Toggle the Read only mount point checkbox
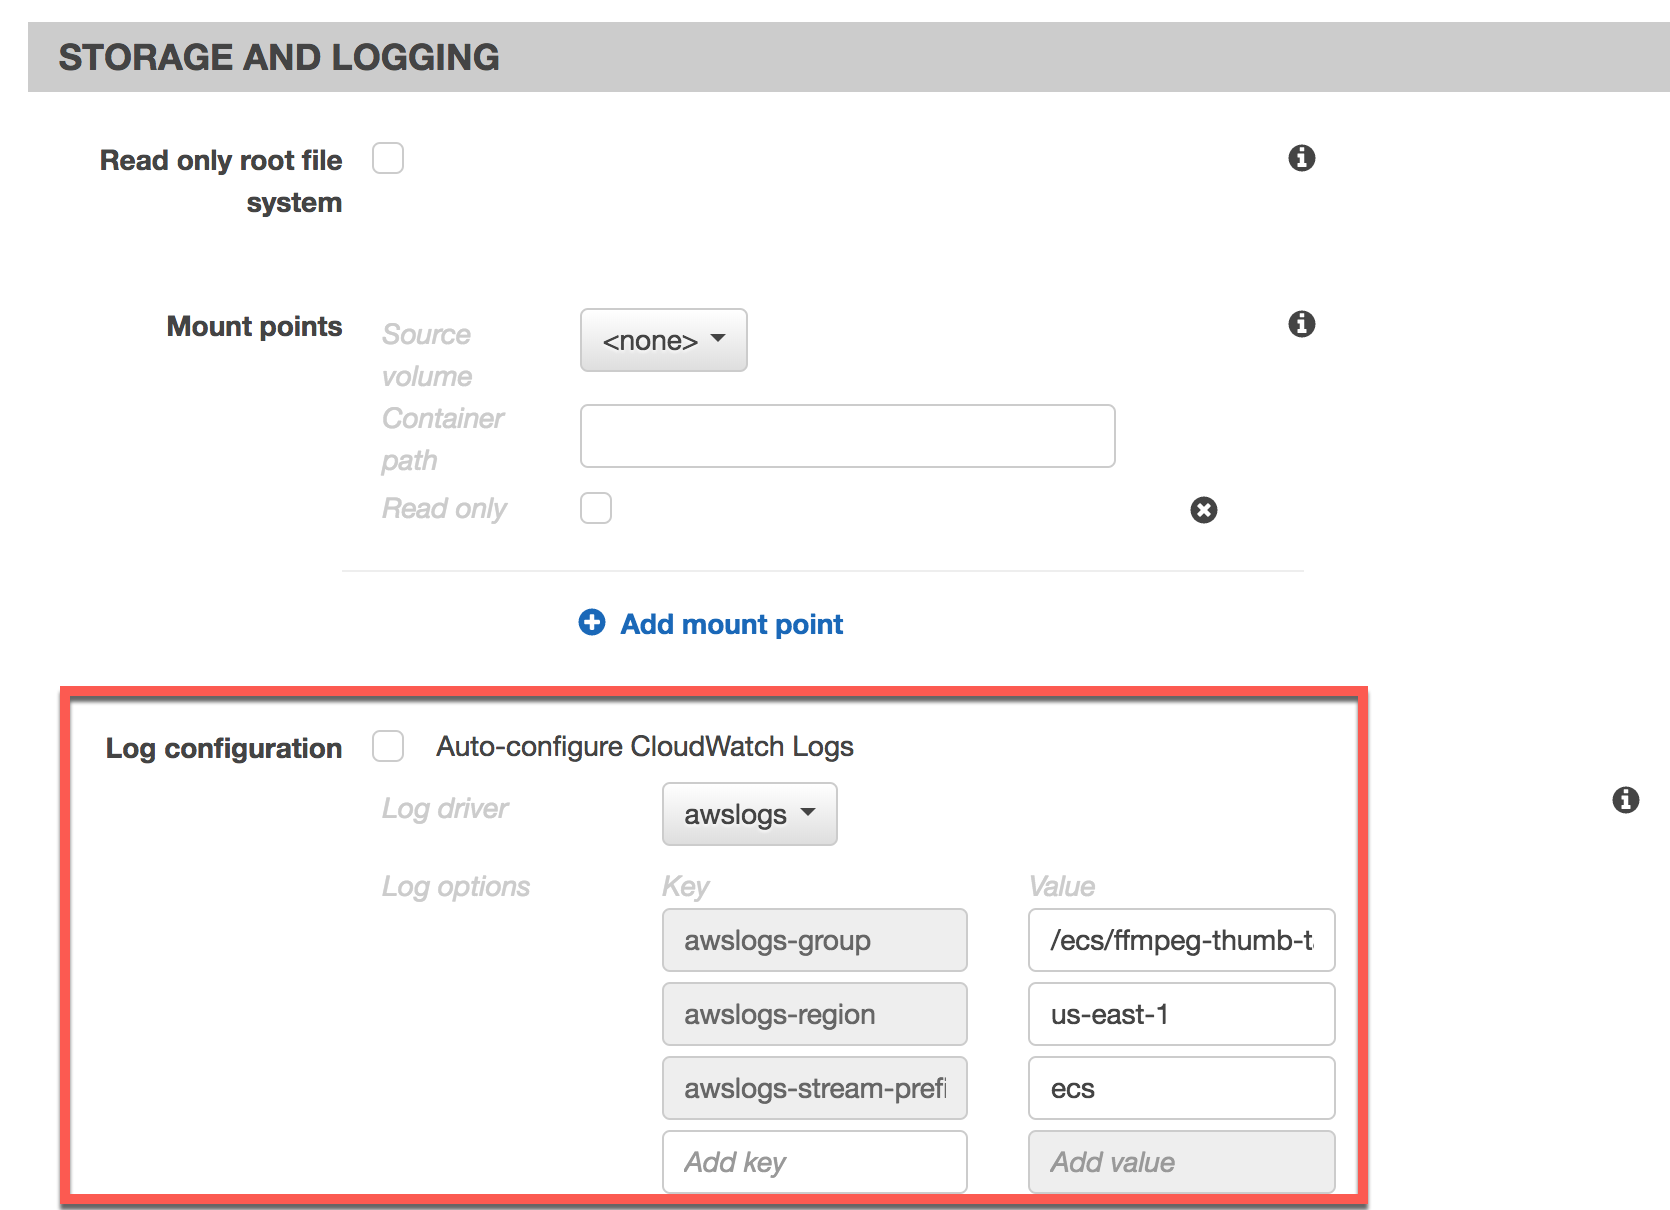This screenshot has height=1210, width=1670. (x=595, y=508)
